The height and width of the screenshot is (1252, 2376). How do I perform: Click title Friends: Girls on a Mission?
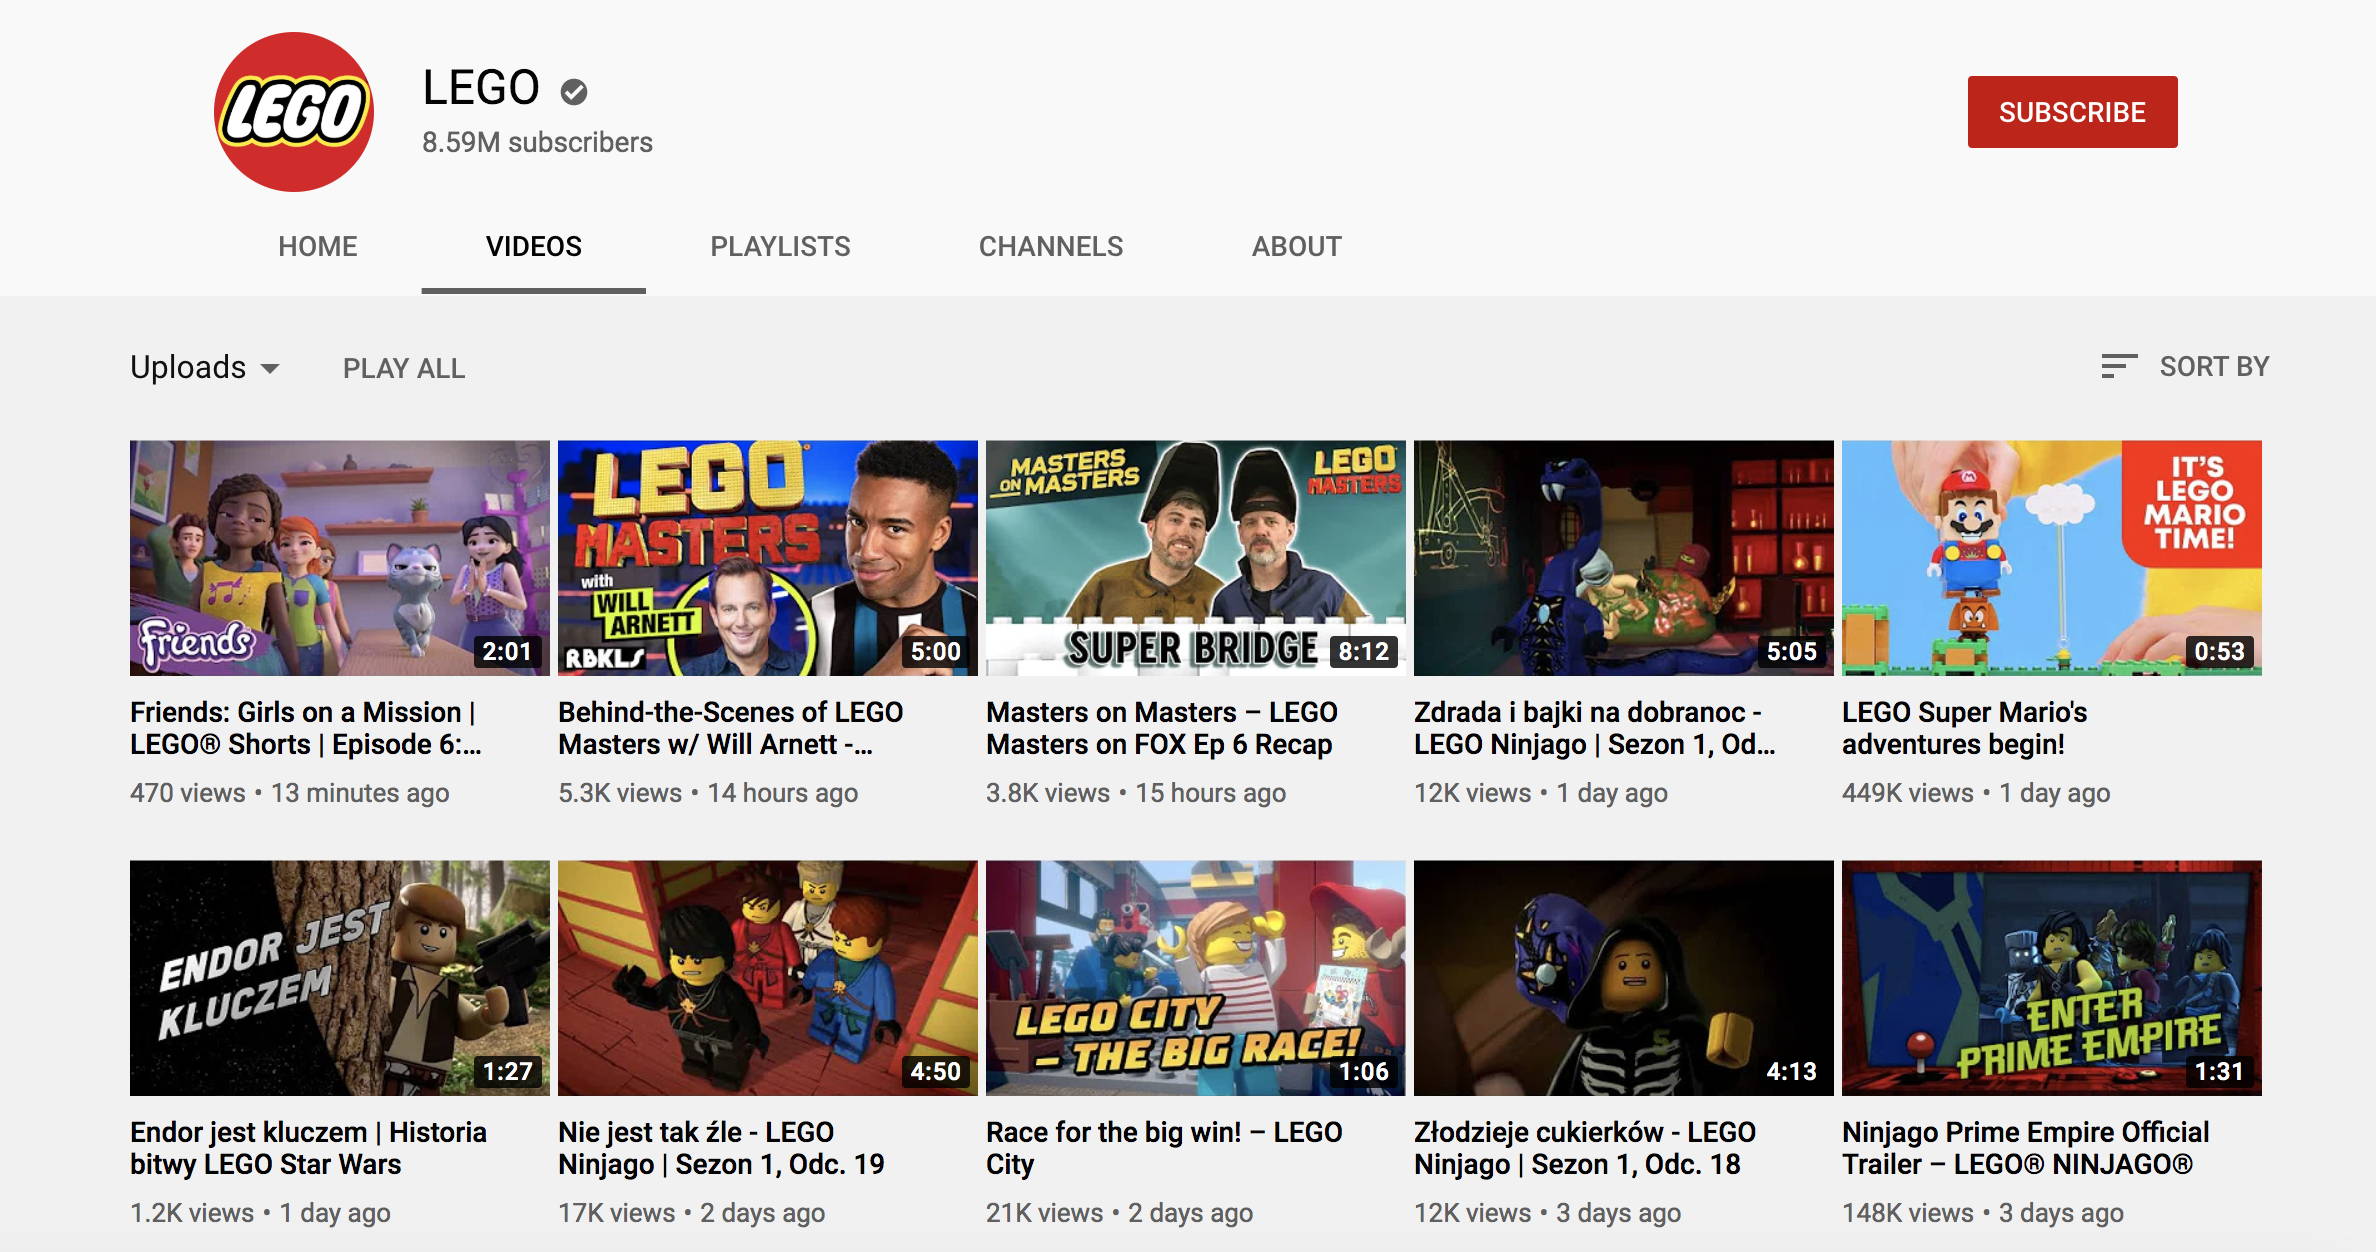tap(306, 728)
